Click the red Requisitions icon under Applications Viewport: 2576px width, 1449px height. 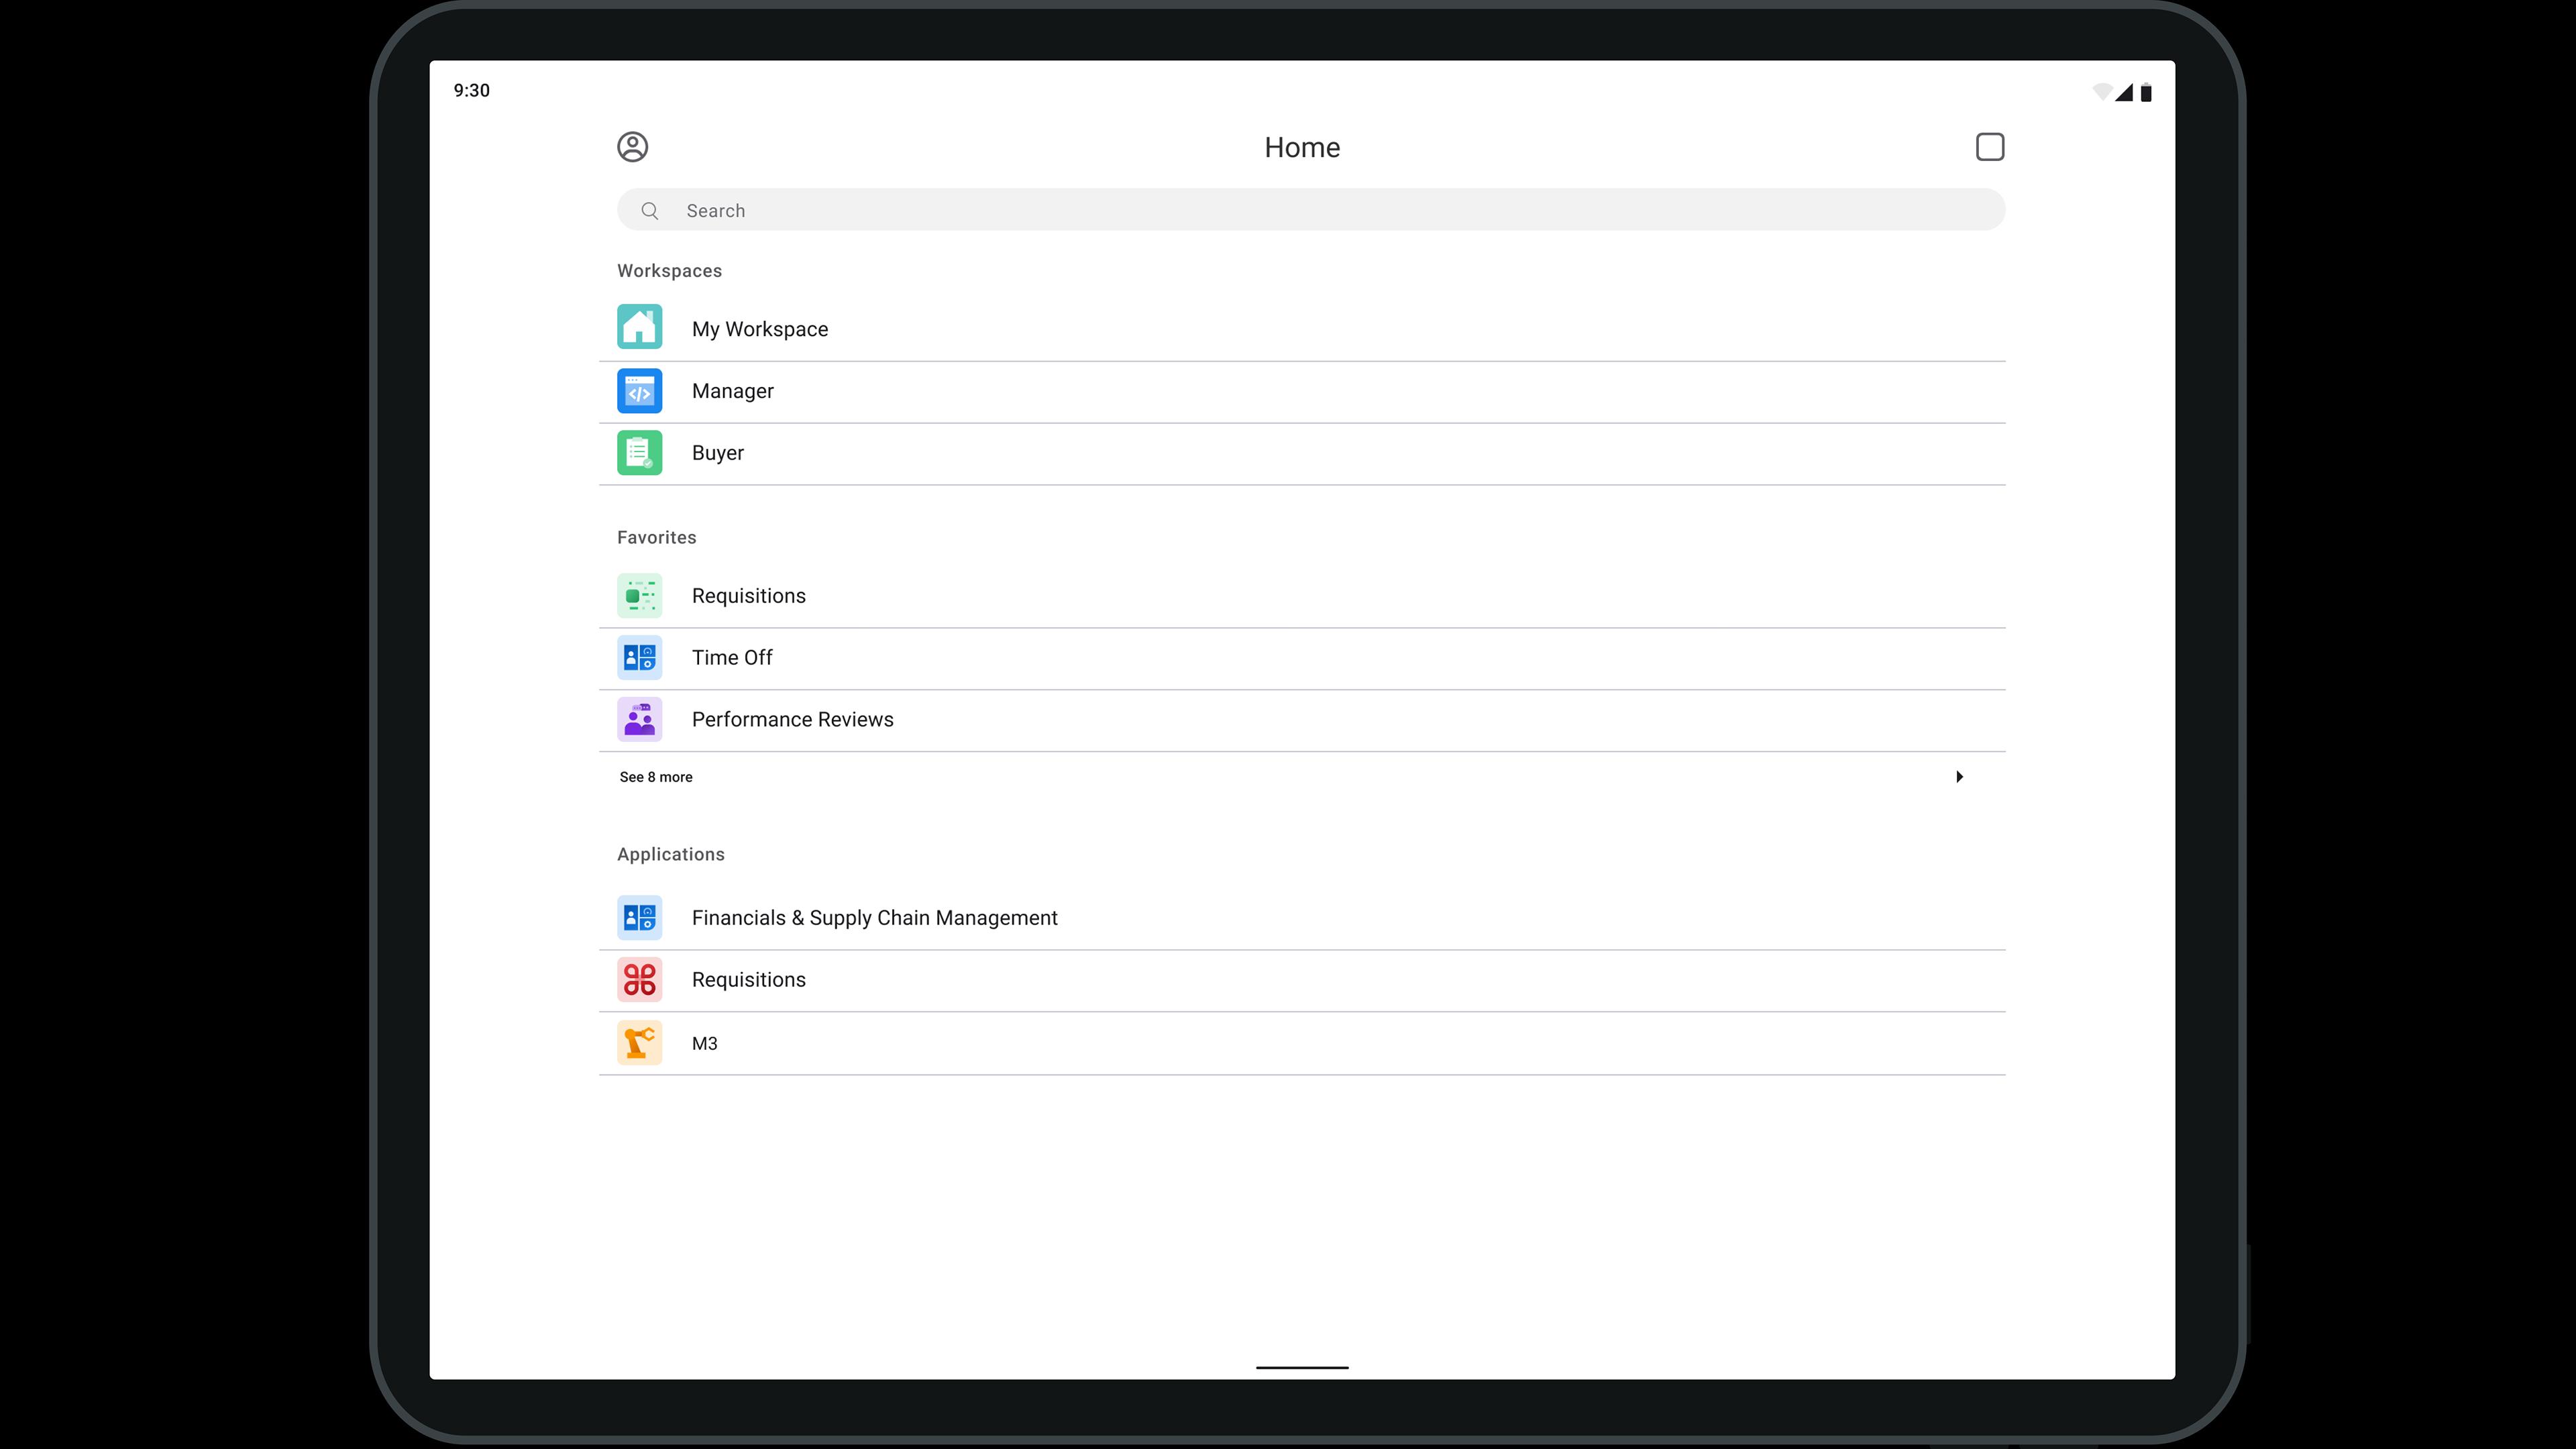point(639,980)
